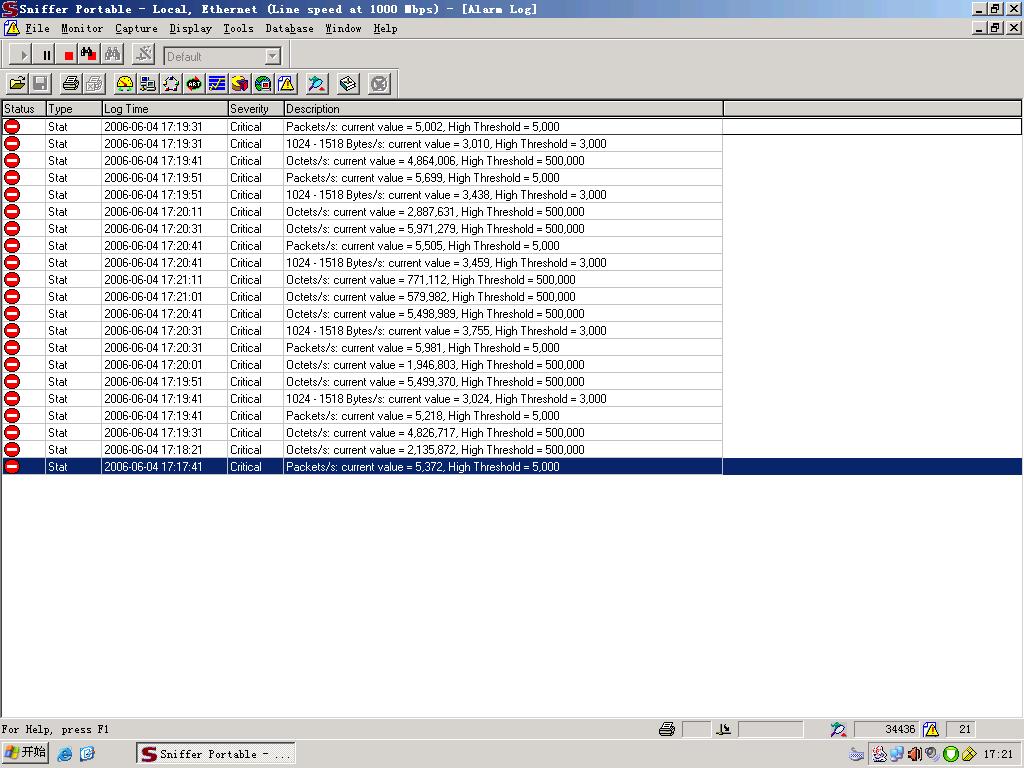Click the green shield tray icon

tap(951, 754)
